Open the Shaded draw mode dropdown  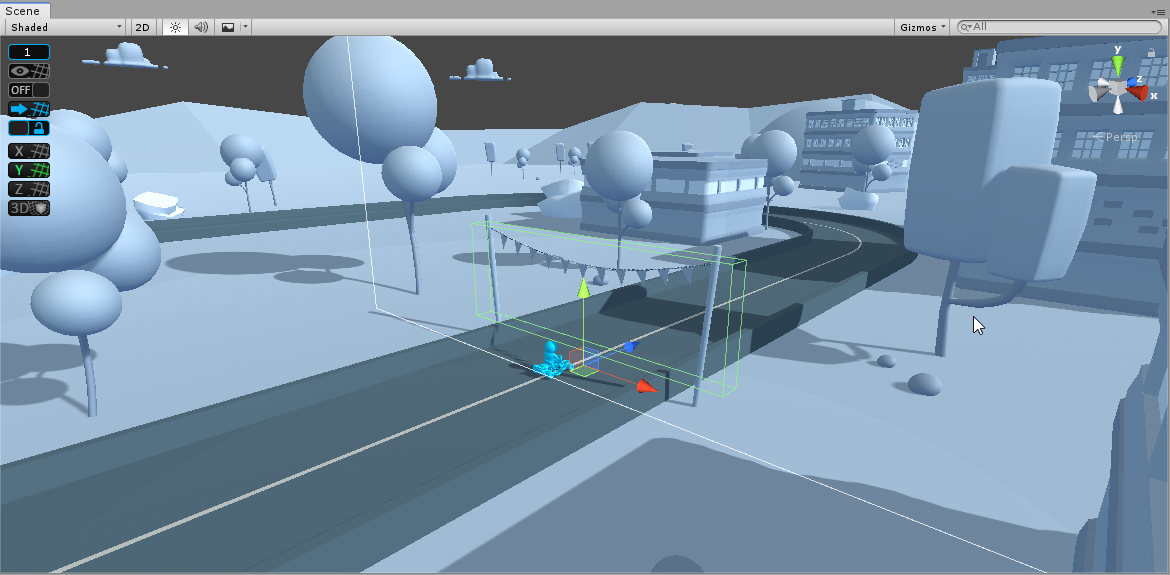point(66,27)
